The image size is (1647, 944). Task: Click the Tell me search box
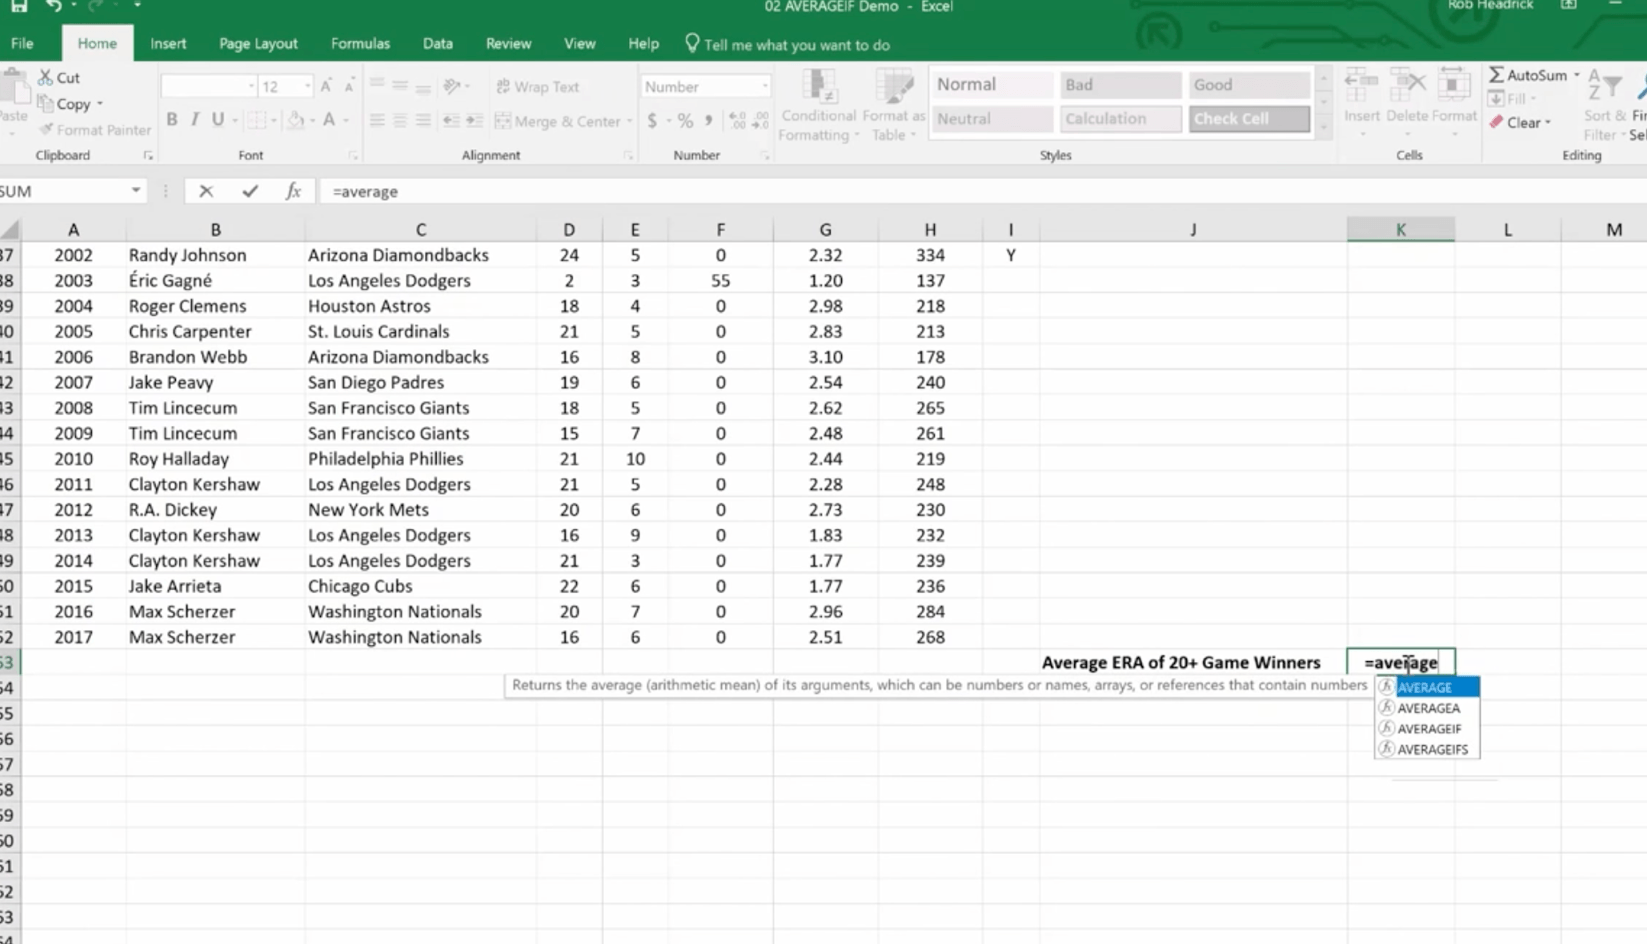tap(796, 45)
